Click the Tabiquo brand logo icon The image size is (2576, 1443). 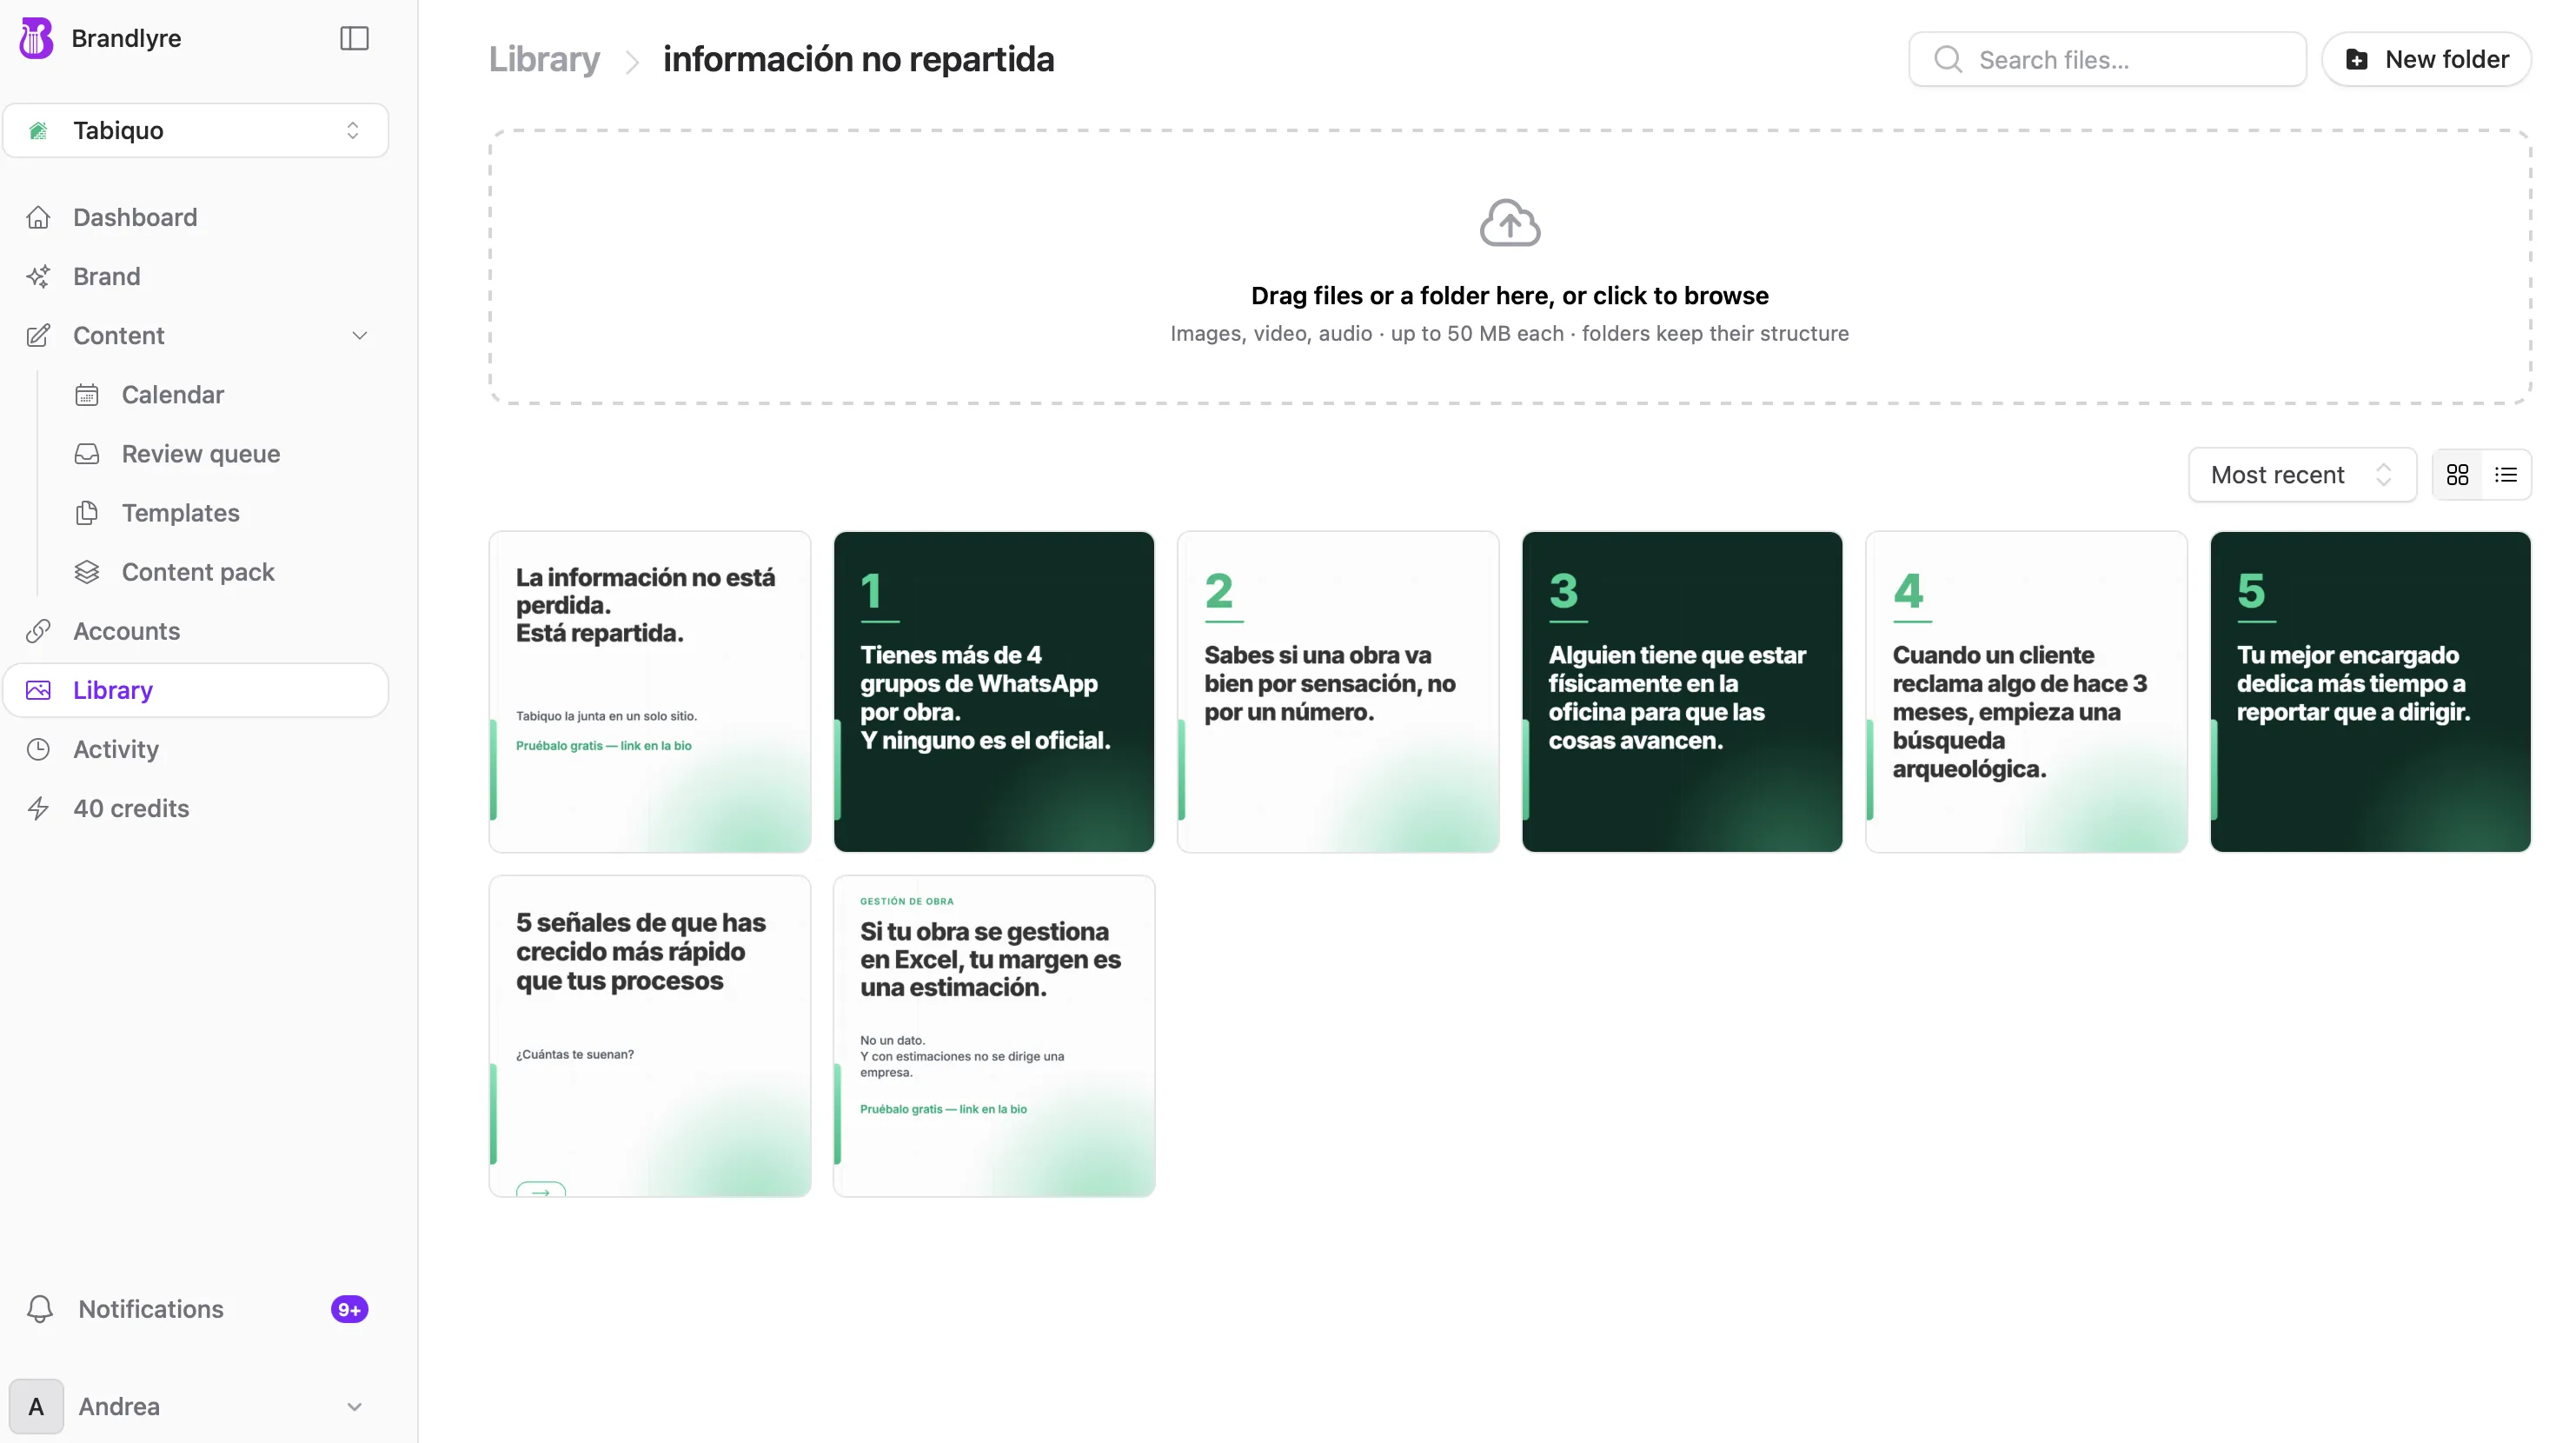tap(39, 130)
